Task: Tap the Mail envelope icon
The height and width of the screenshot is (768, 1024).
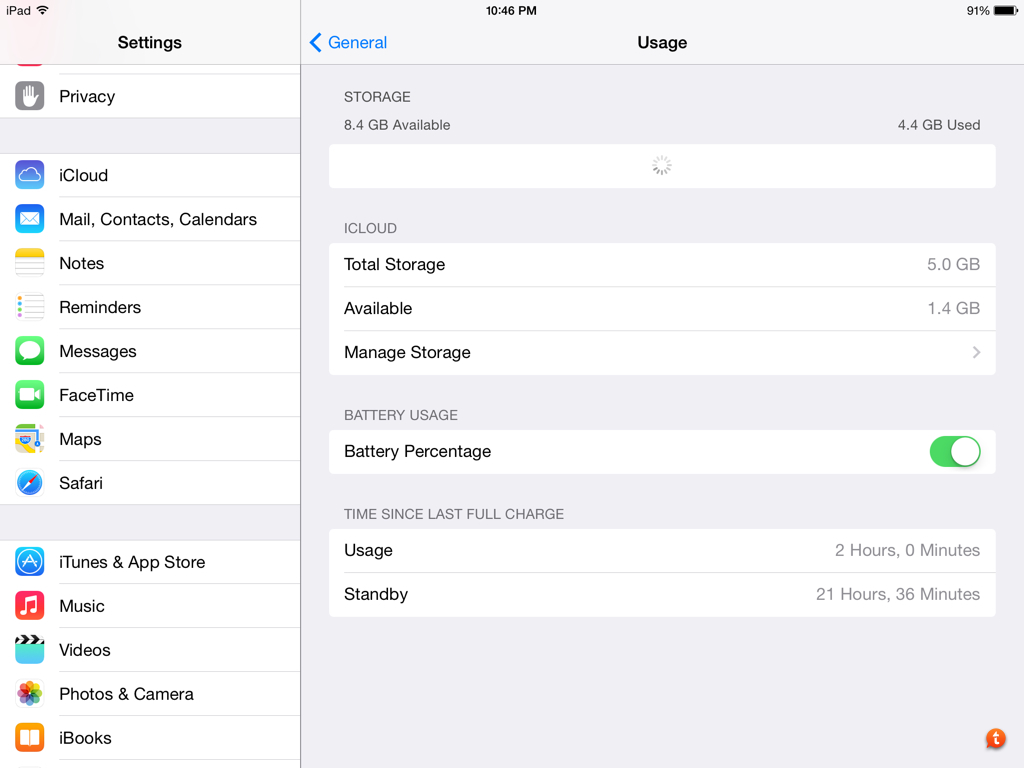Action: 29,219
